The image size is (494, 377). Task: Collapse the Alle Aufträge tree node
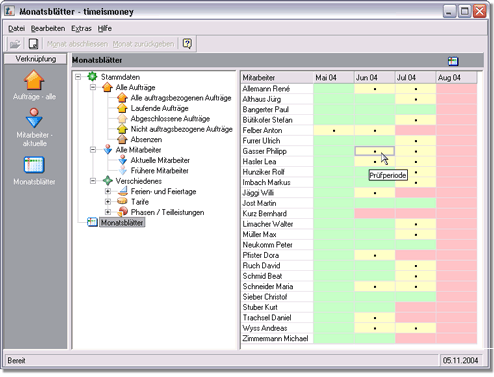[x=93, y=87]
